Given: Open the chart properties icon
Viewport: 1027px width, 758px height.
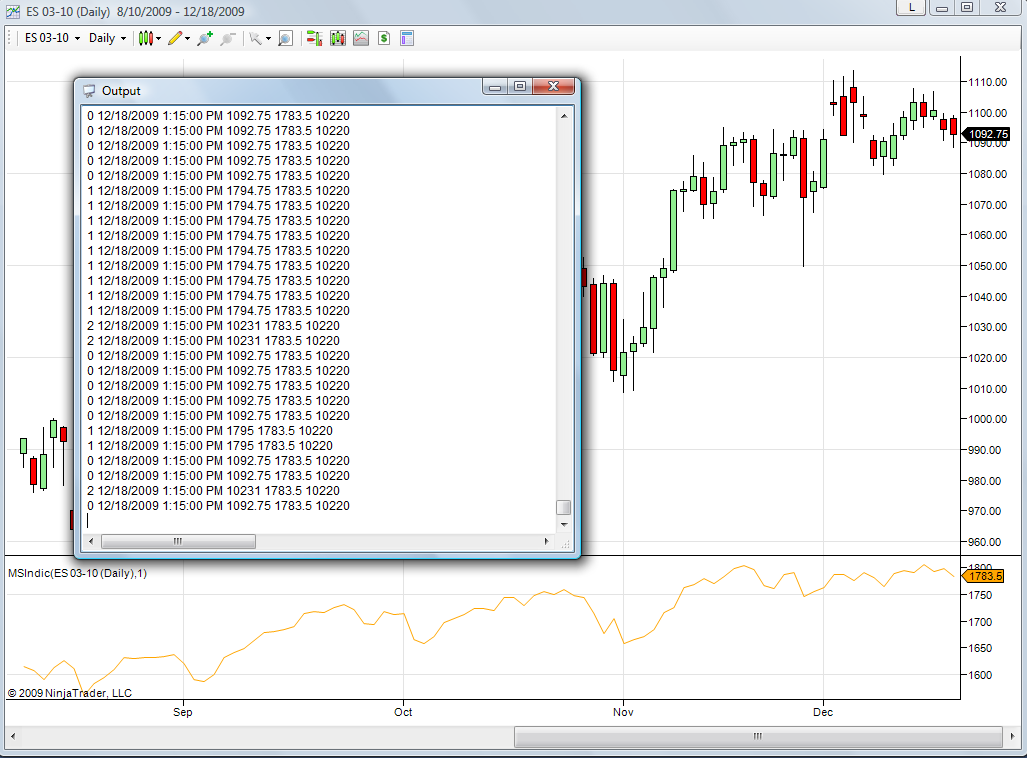Looking at the screenshot, I should (407, 38).
